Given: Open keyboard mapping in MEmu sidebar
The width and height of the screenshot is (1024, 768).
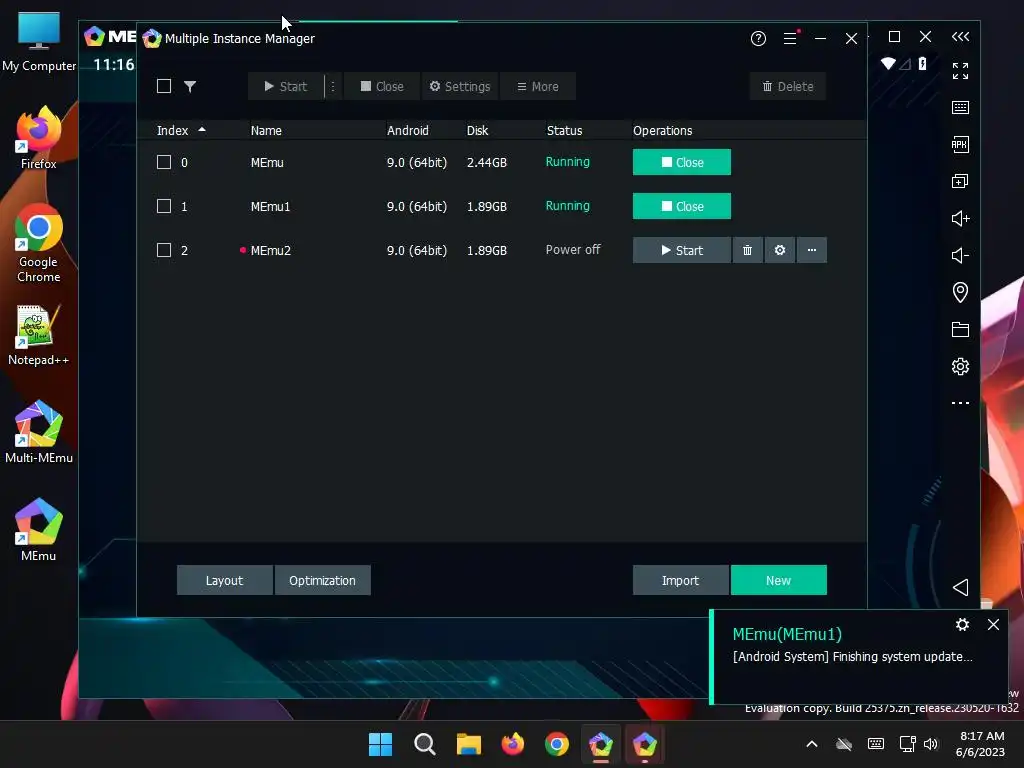Looking at the screenshot, I should click(x=960, y=108).
